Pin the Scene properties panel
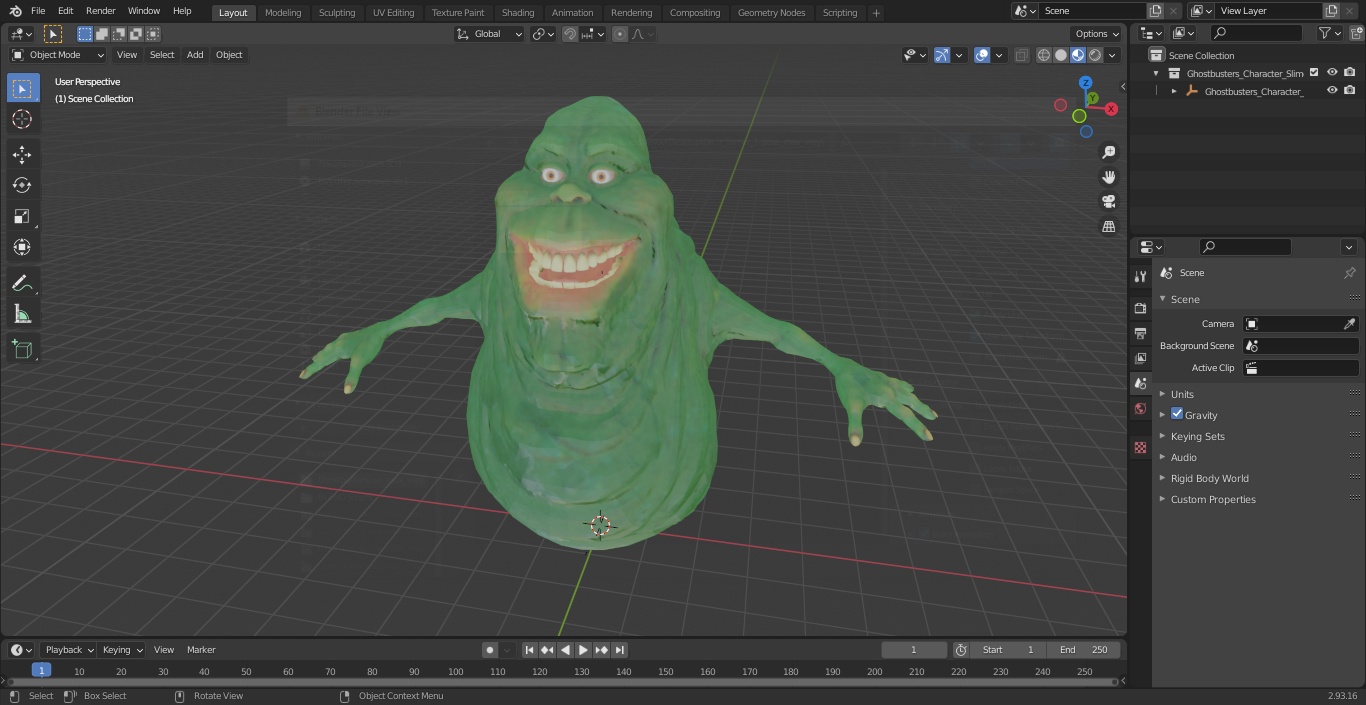The image size is (1366, 705). coord(1349,273)
